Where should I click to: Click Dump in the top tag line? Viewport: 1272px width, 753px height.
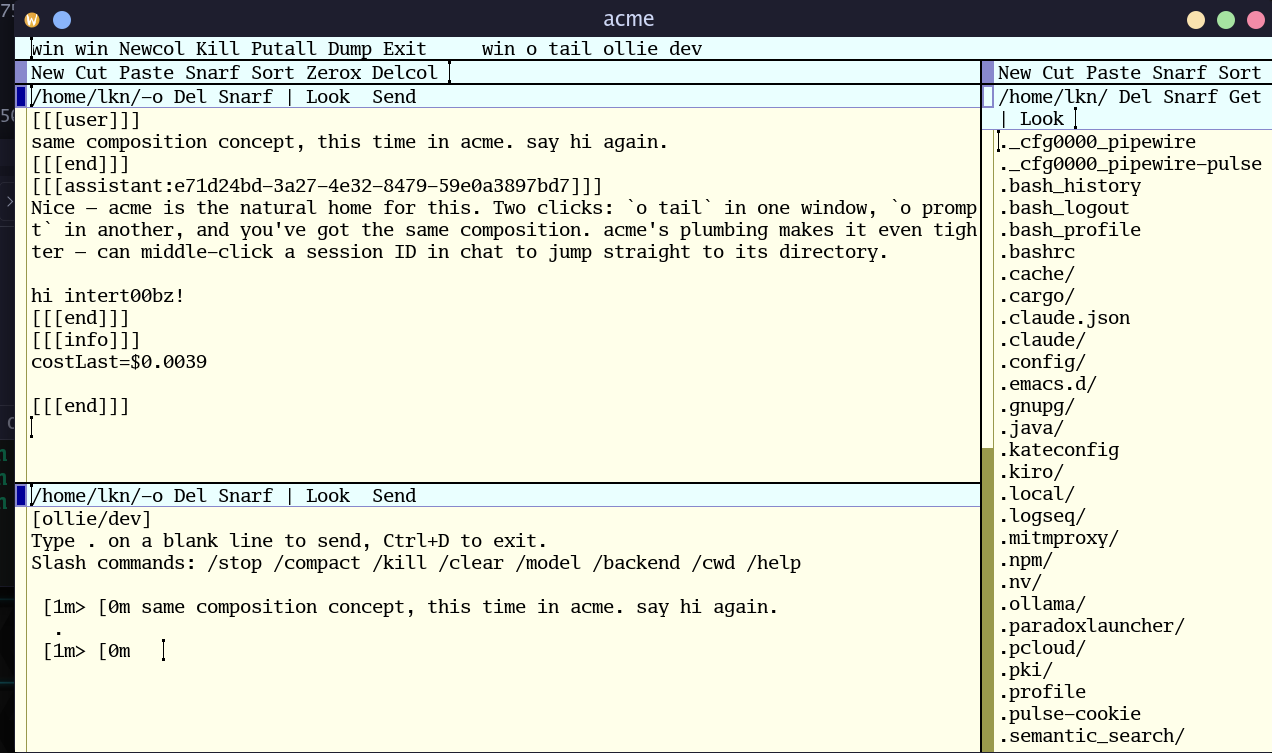pos(350,49)
